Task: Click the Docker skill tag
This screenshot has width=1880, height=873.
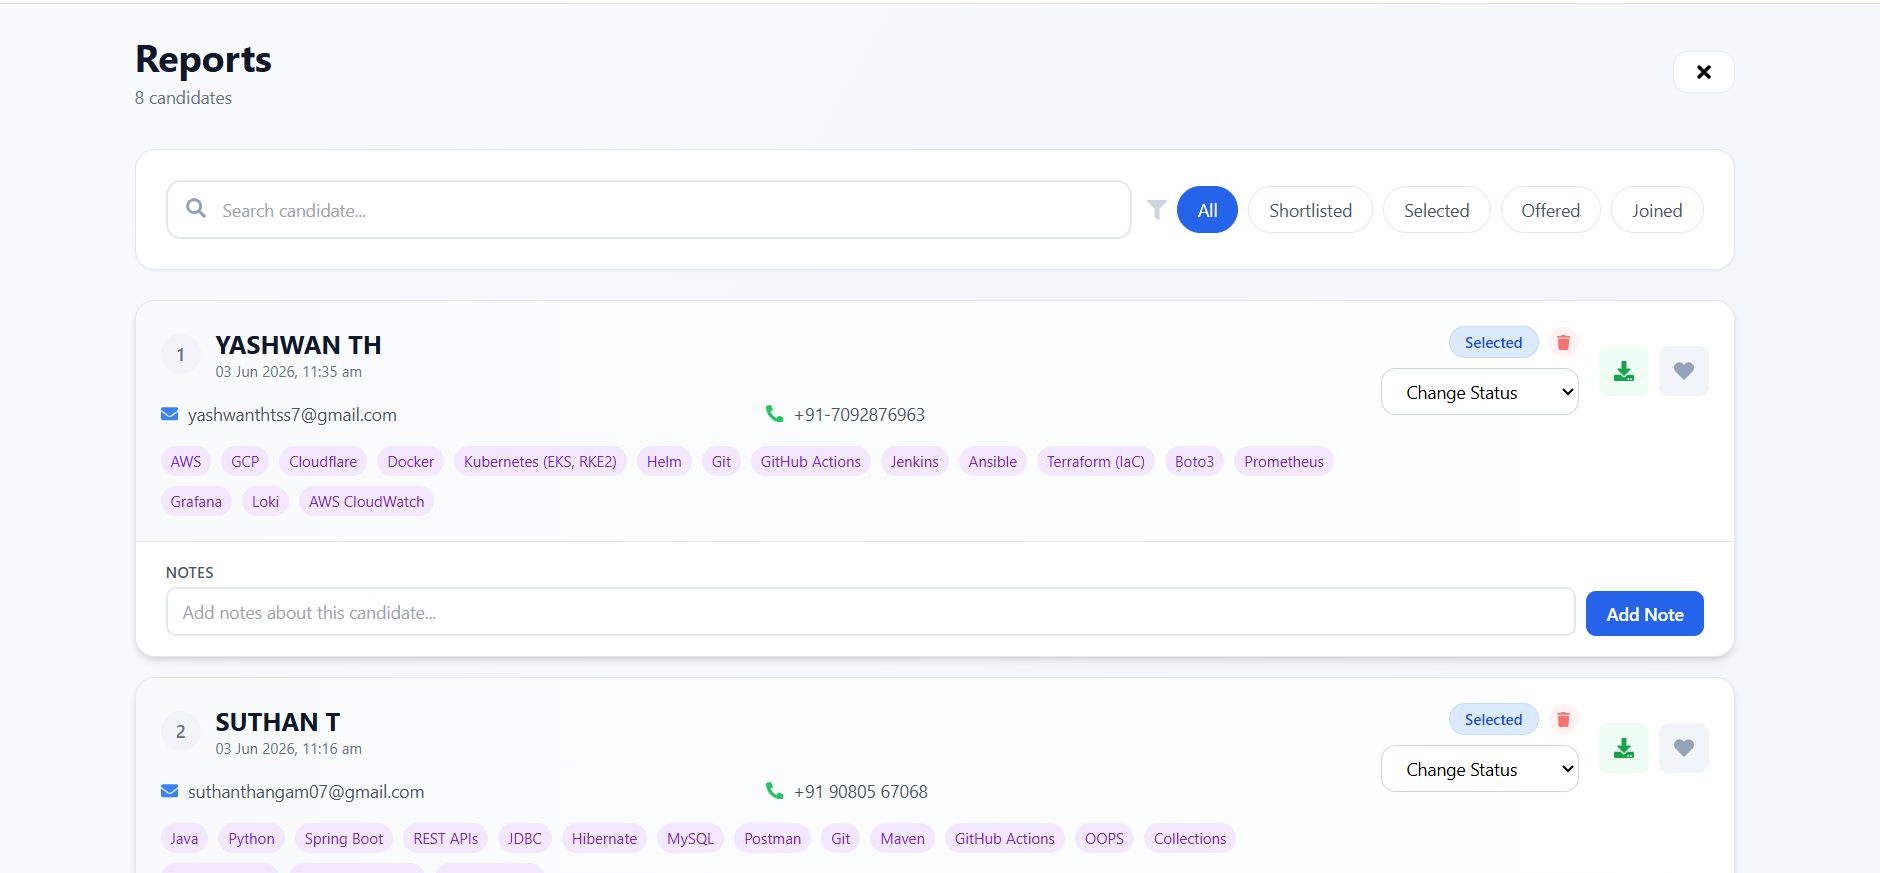Action: click(x=411, y=462)
